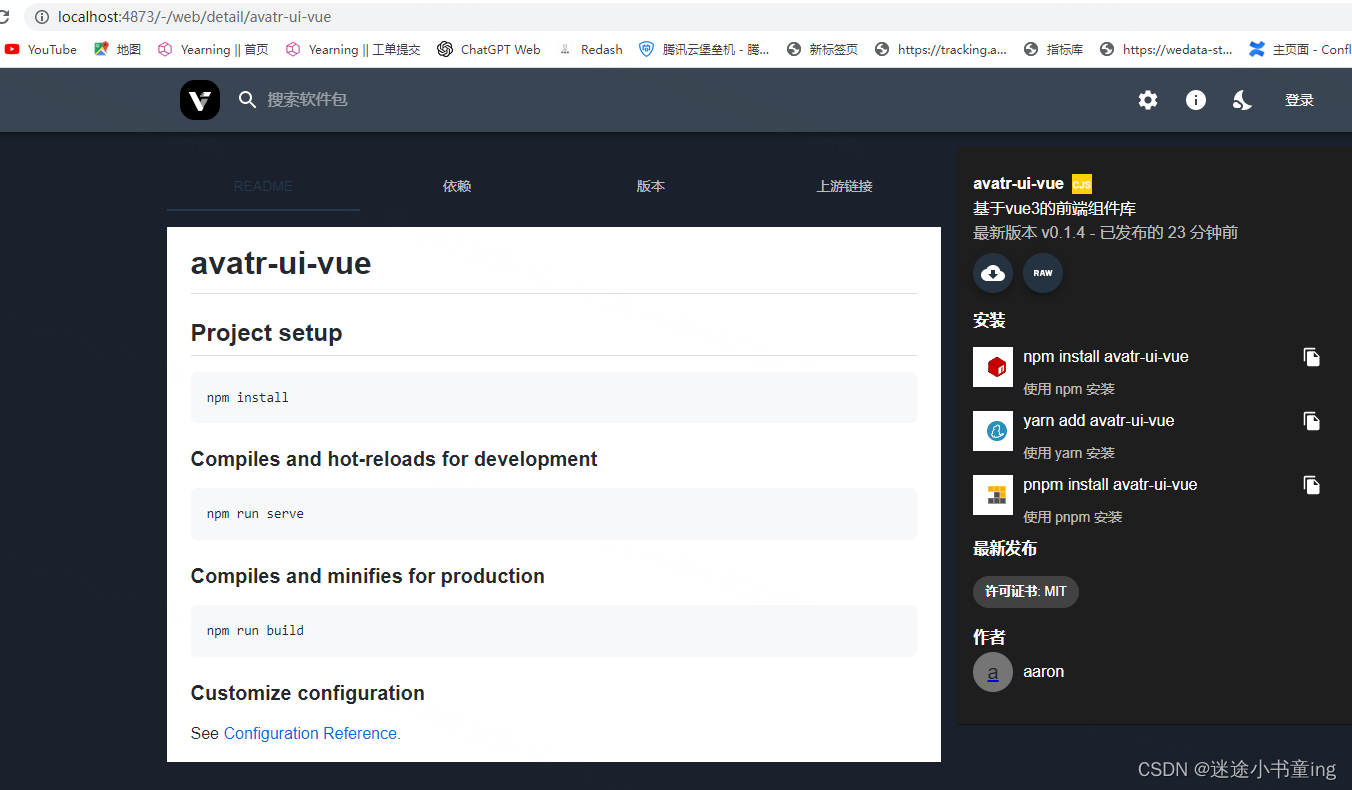Open the Redash bookmark
This screenshot has width=1352, height=790.
(590, 49)
